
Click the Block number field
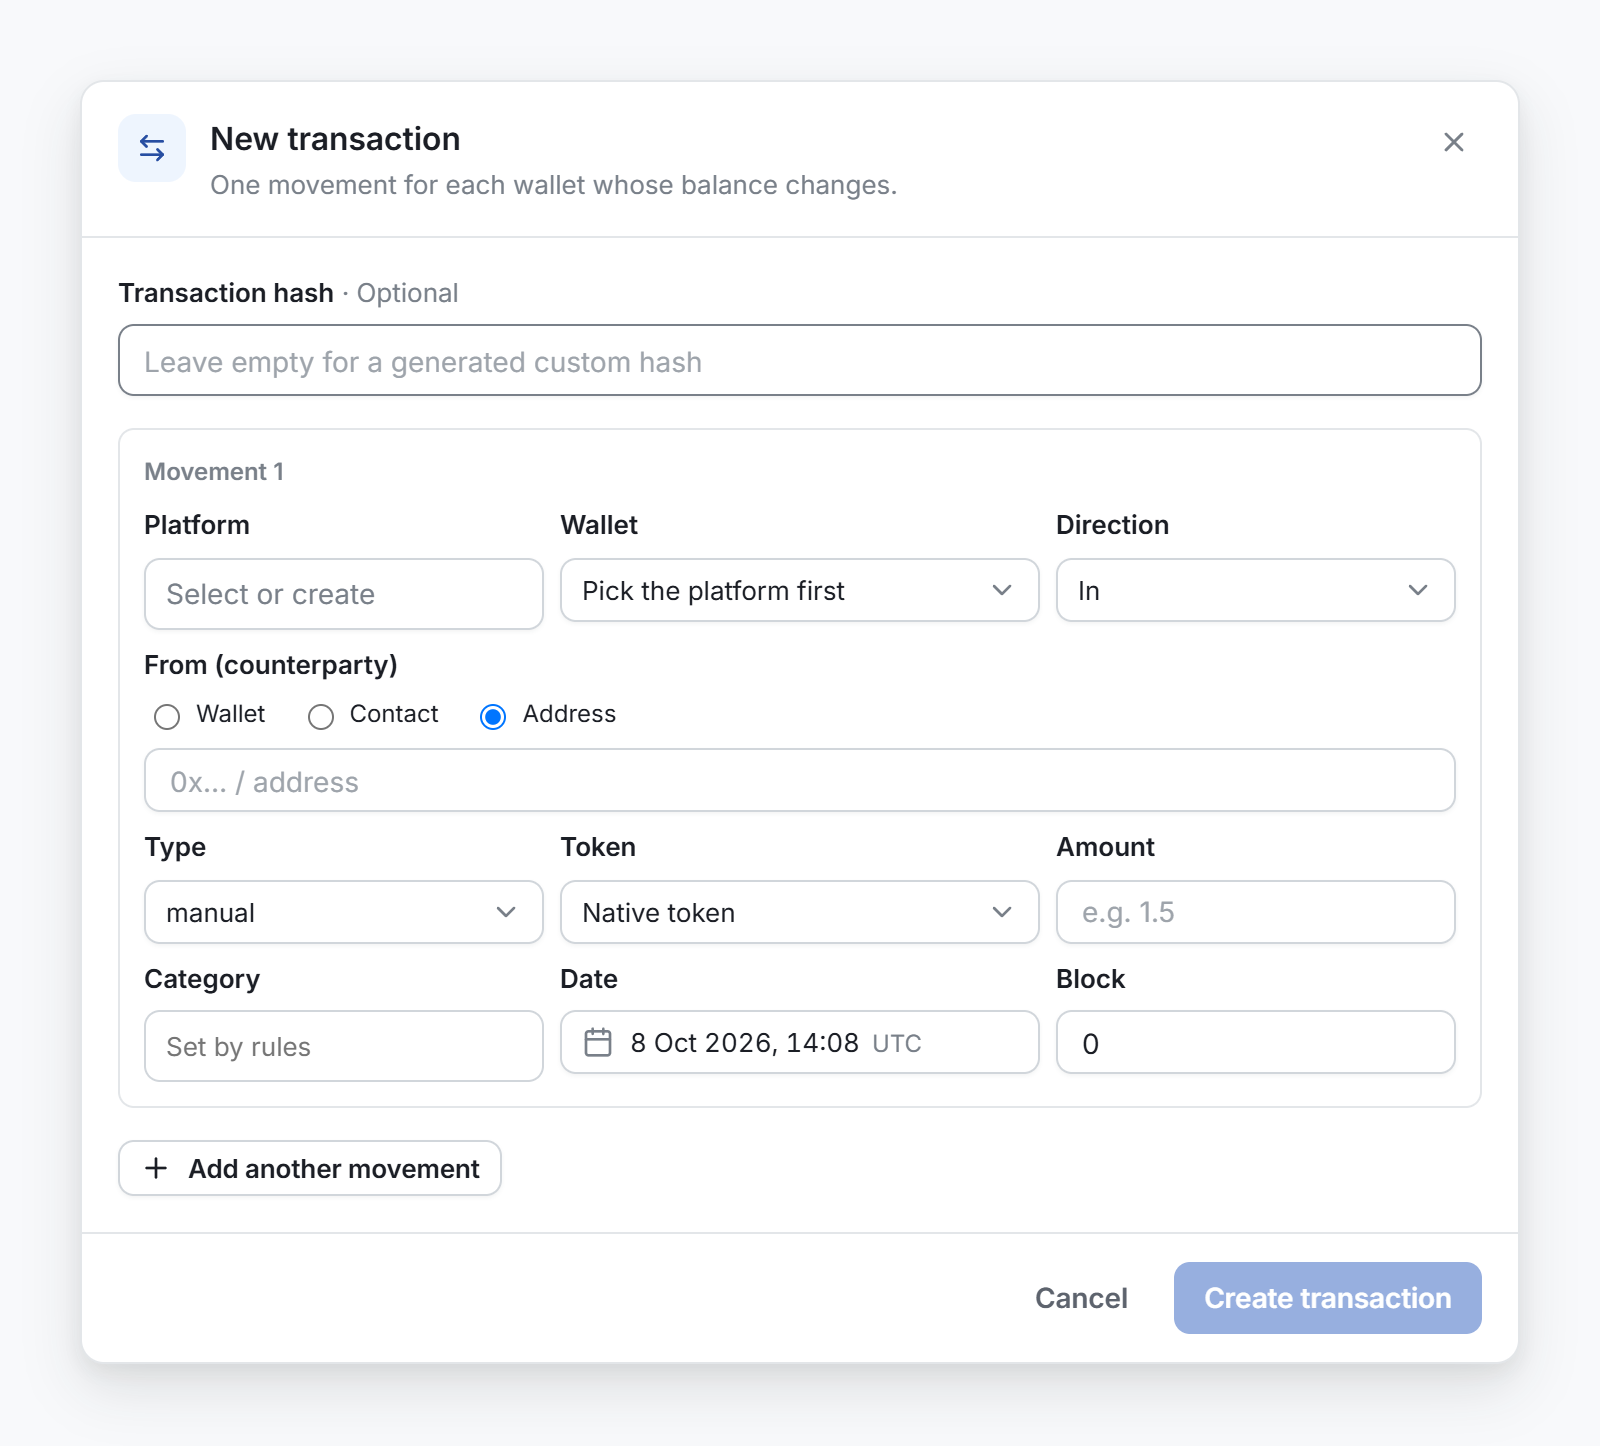pos(1255,1042)
